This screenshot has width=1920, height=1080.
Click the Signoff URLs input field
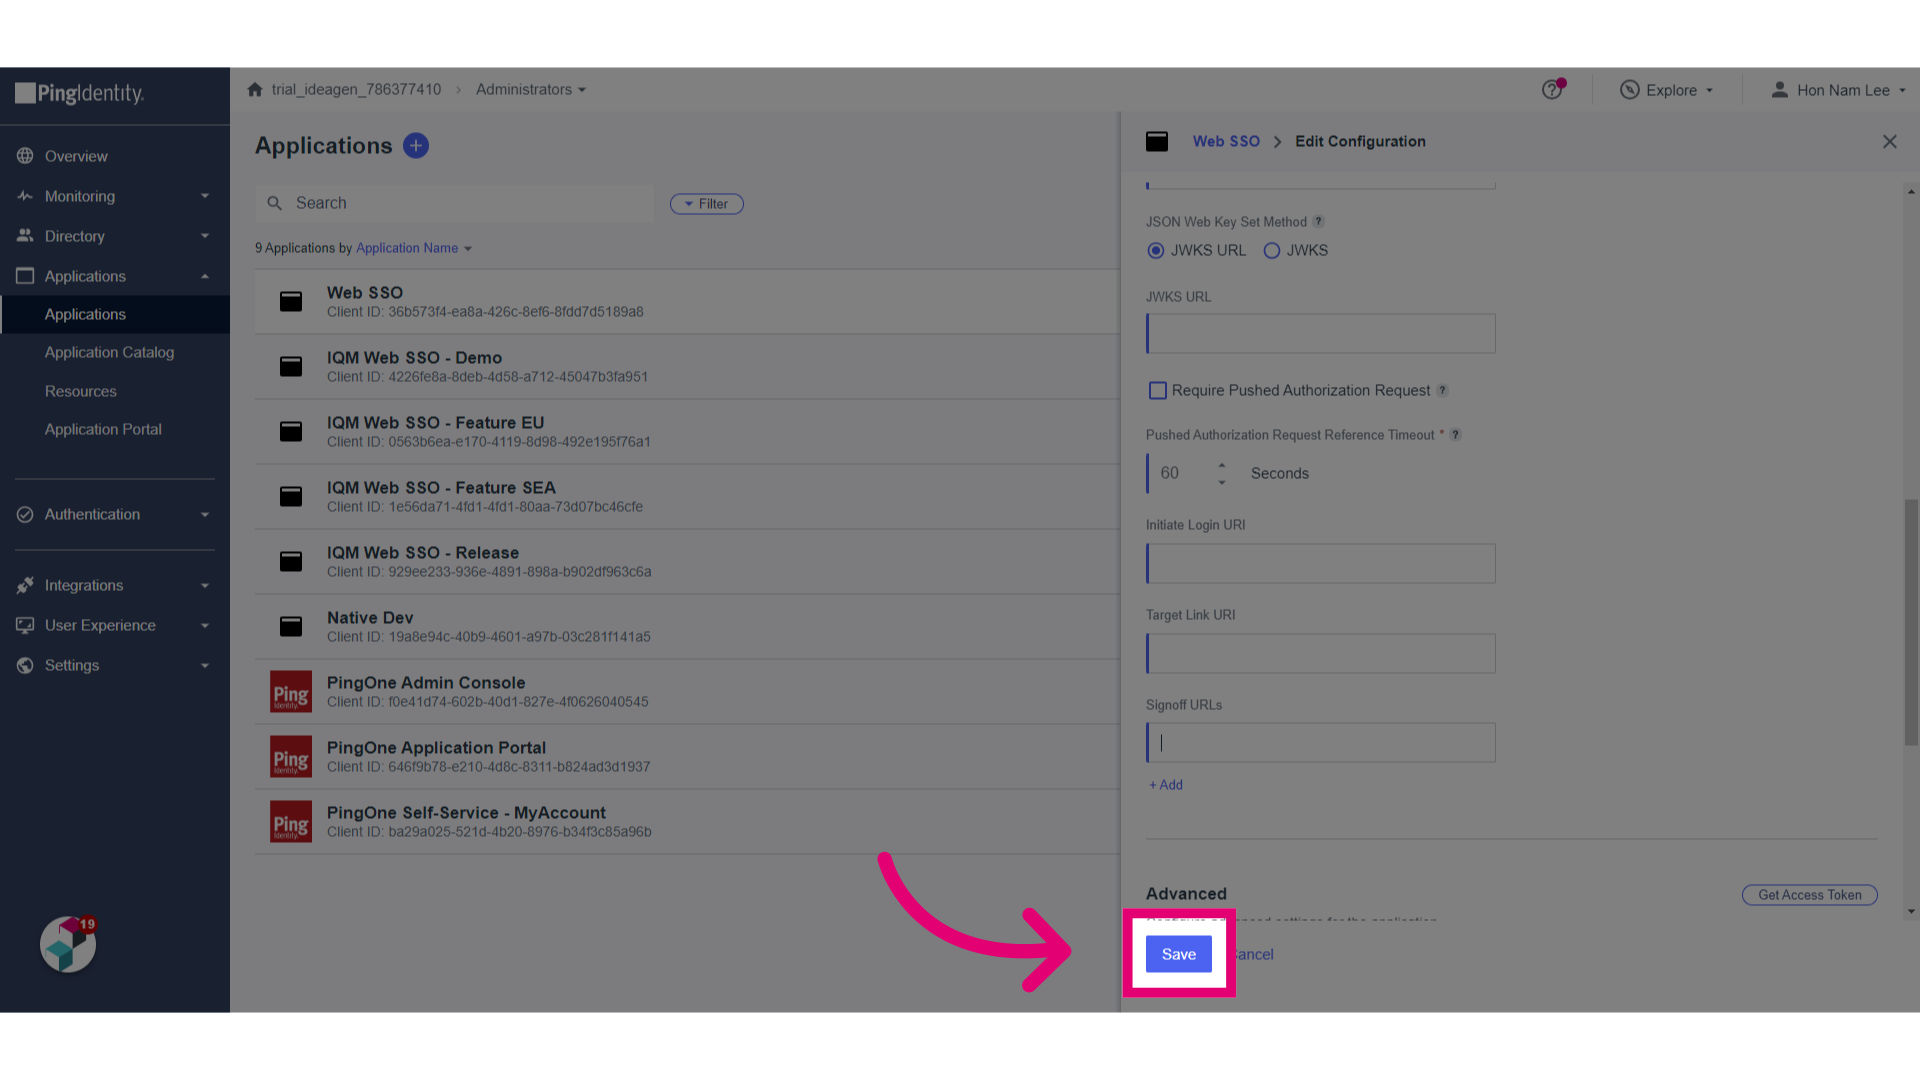pyautogui.click(x=1321, y=742)
